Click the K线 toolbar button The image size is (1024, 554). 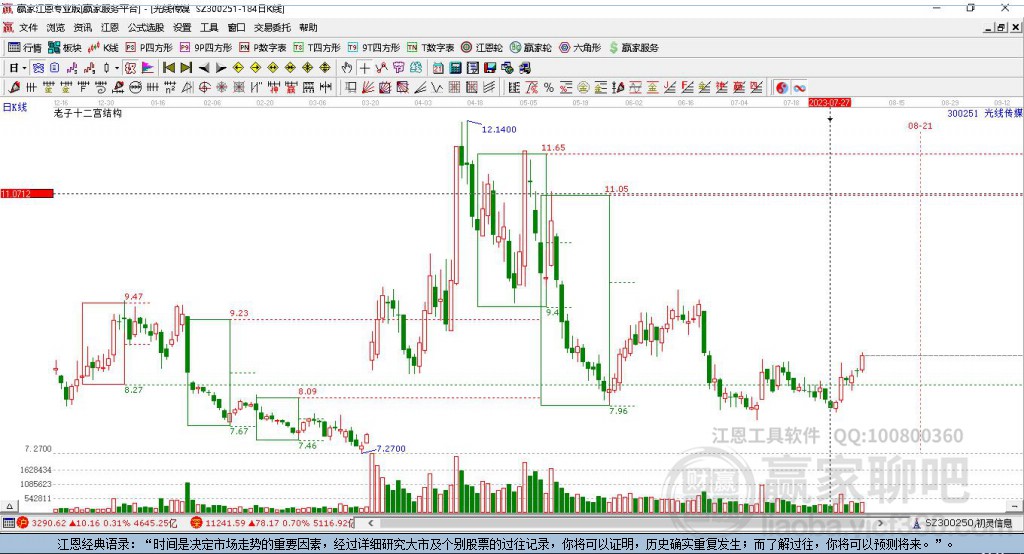tap(103, 48)
